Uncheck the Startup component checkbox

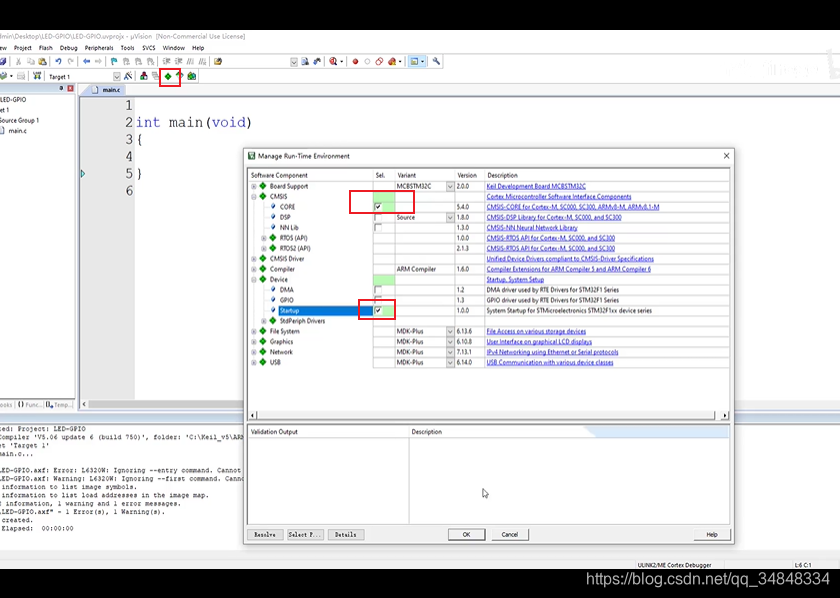coord(378,311)
